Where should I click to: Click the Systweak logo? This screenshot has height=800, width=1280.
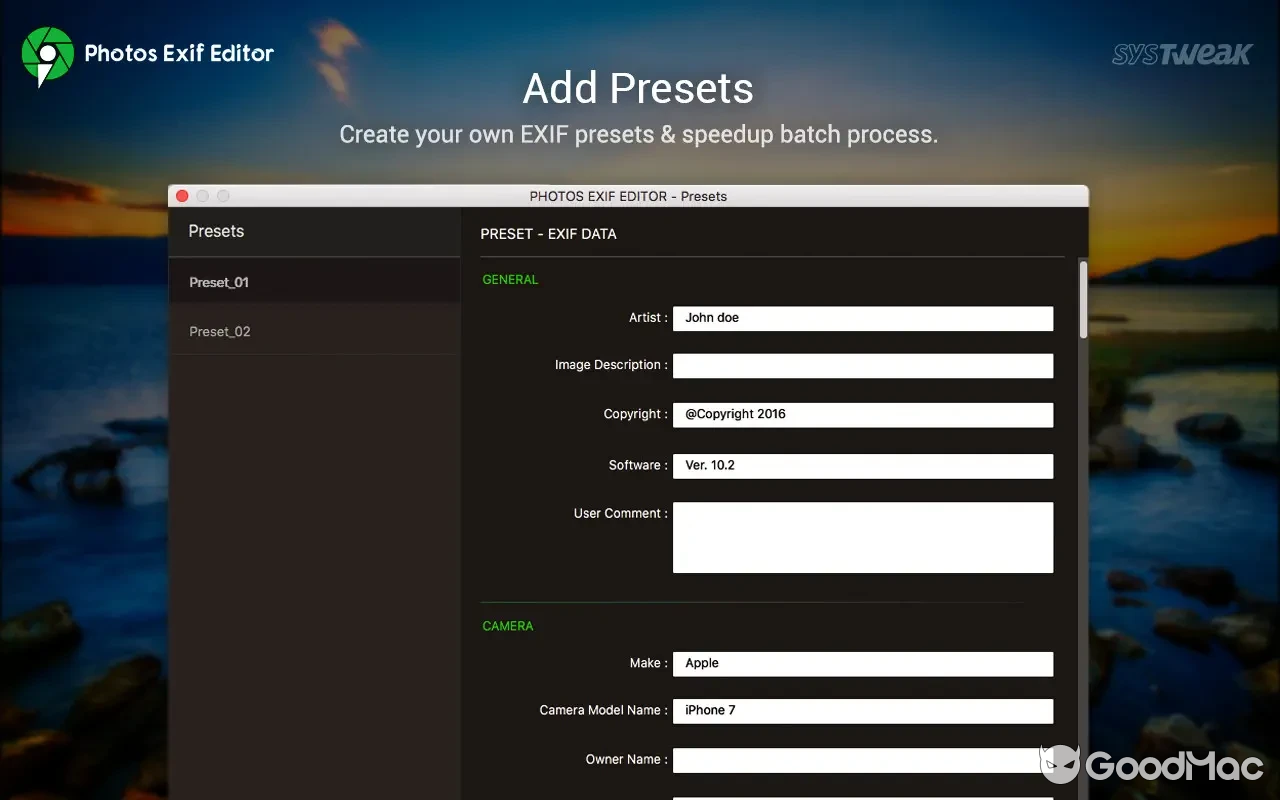[1181, 55]
